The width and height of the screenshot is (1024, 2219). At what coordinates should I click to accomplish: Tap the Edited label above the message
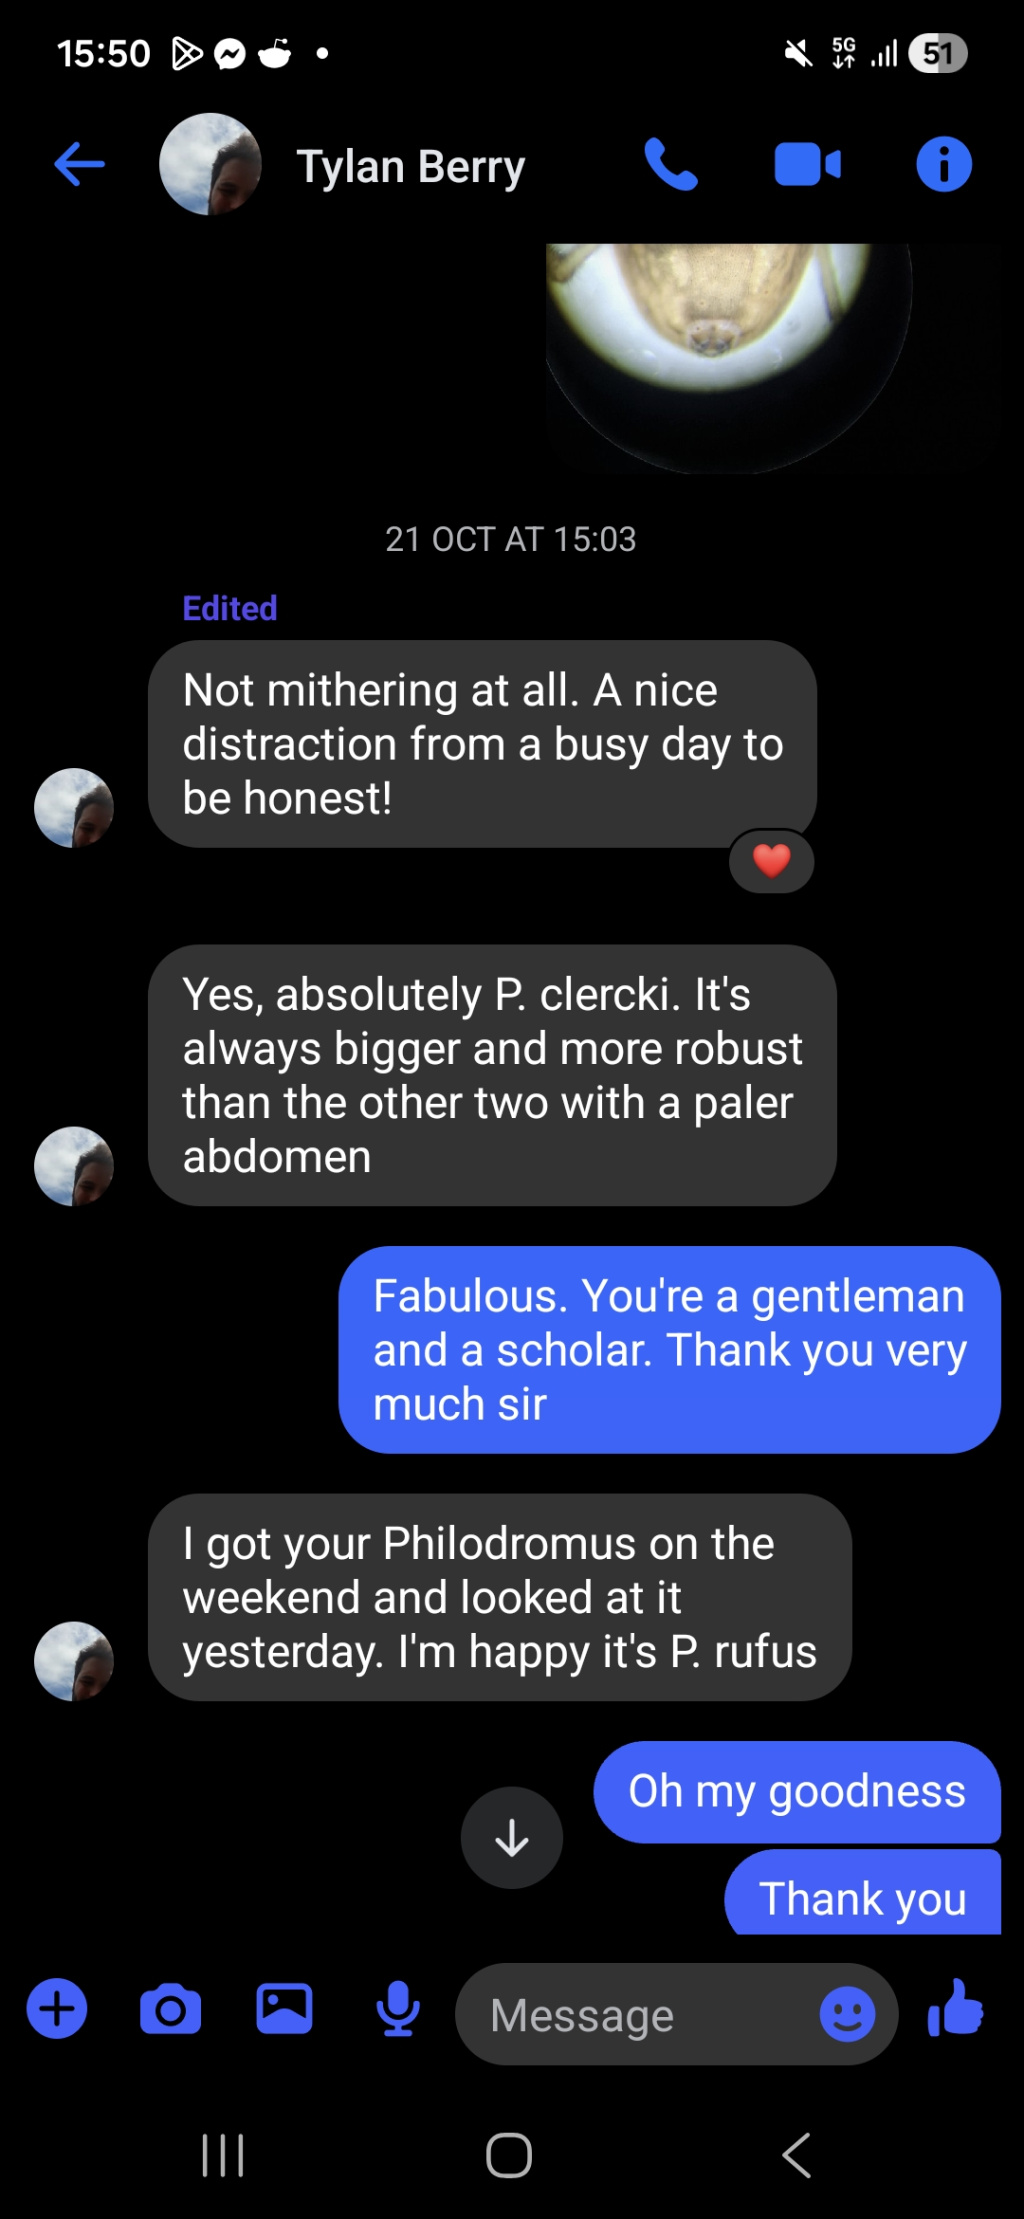[229, 608]
